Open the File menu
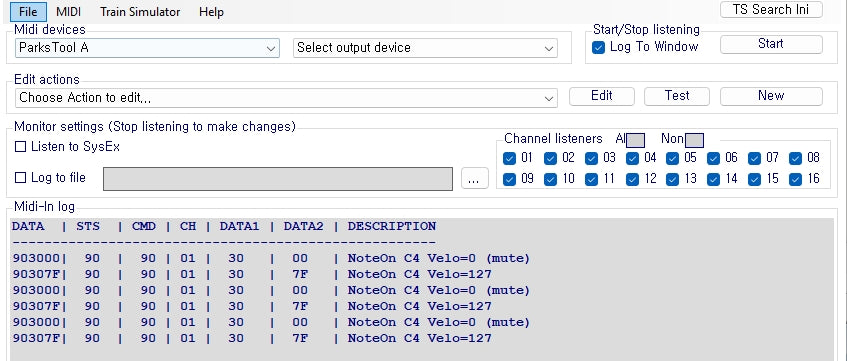Image resolution: width=847 pixels, height=361 pixels. pos(28,11)
